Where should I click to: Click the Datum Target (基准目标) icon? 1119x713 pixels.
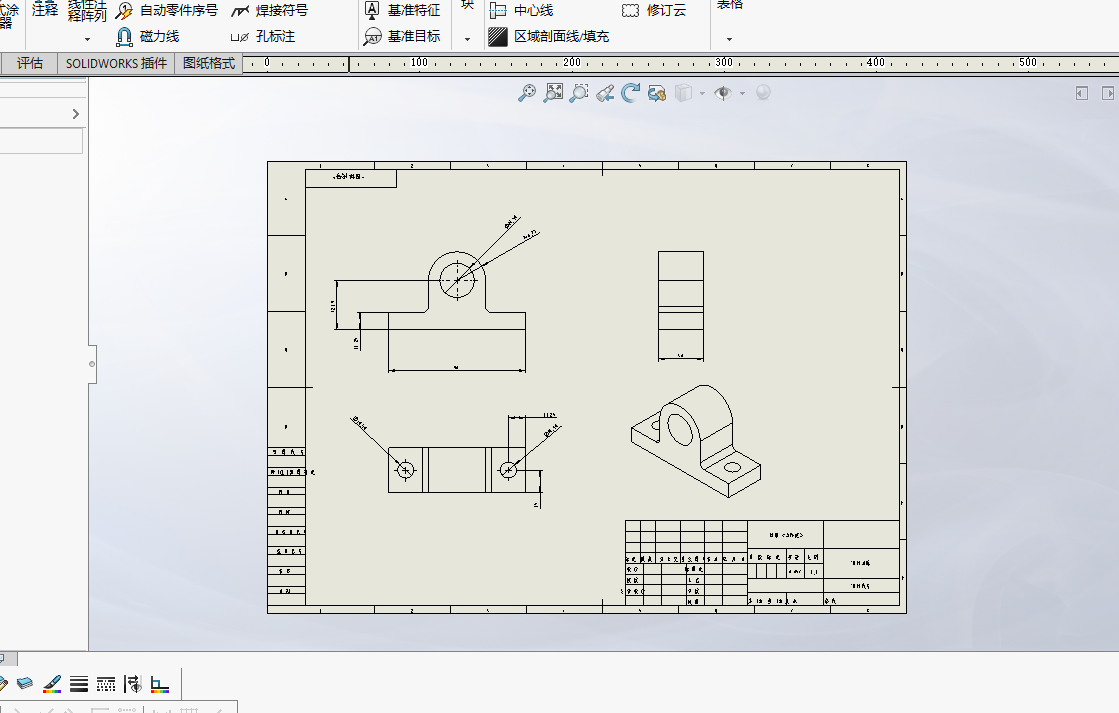373,36
